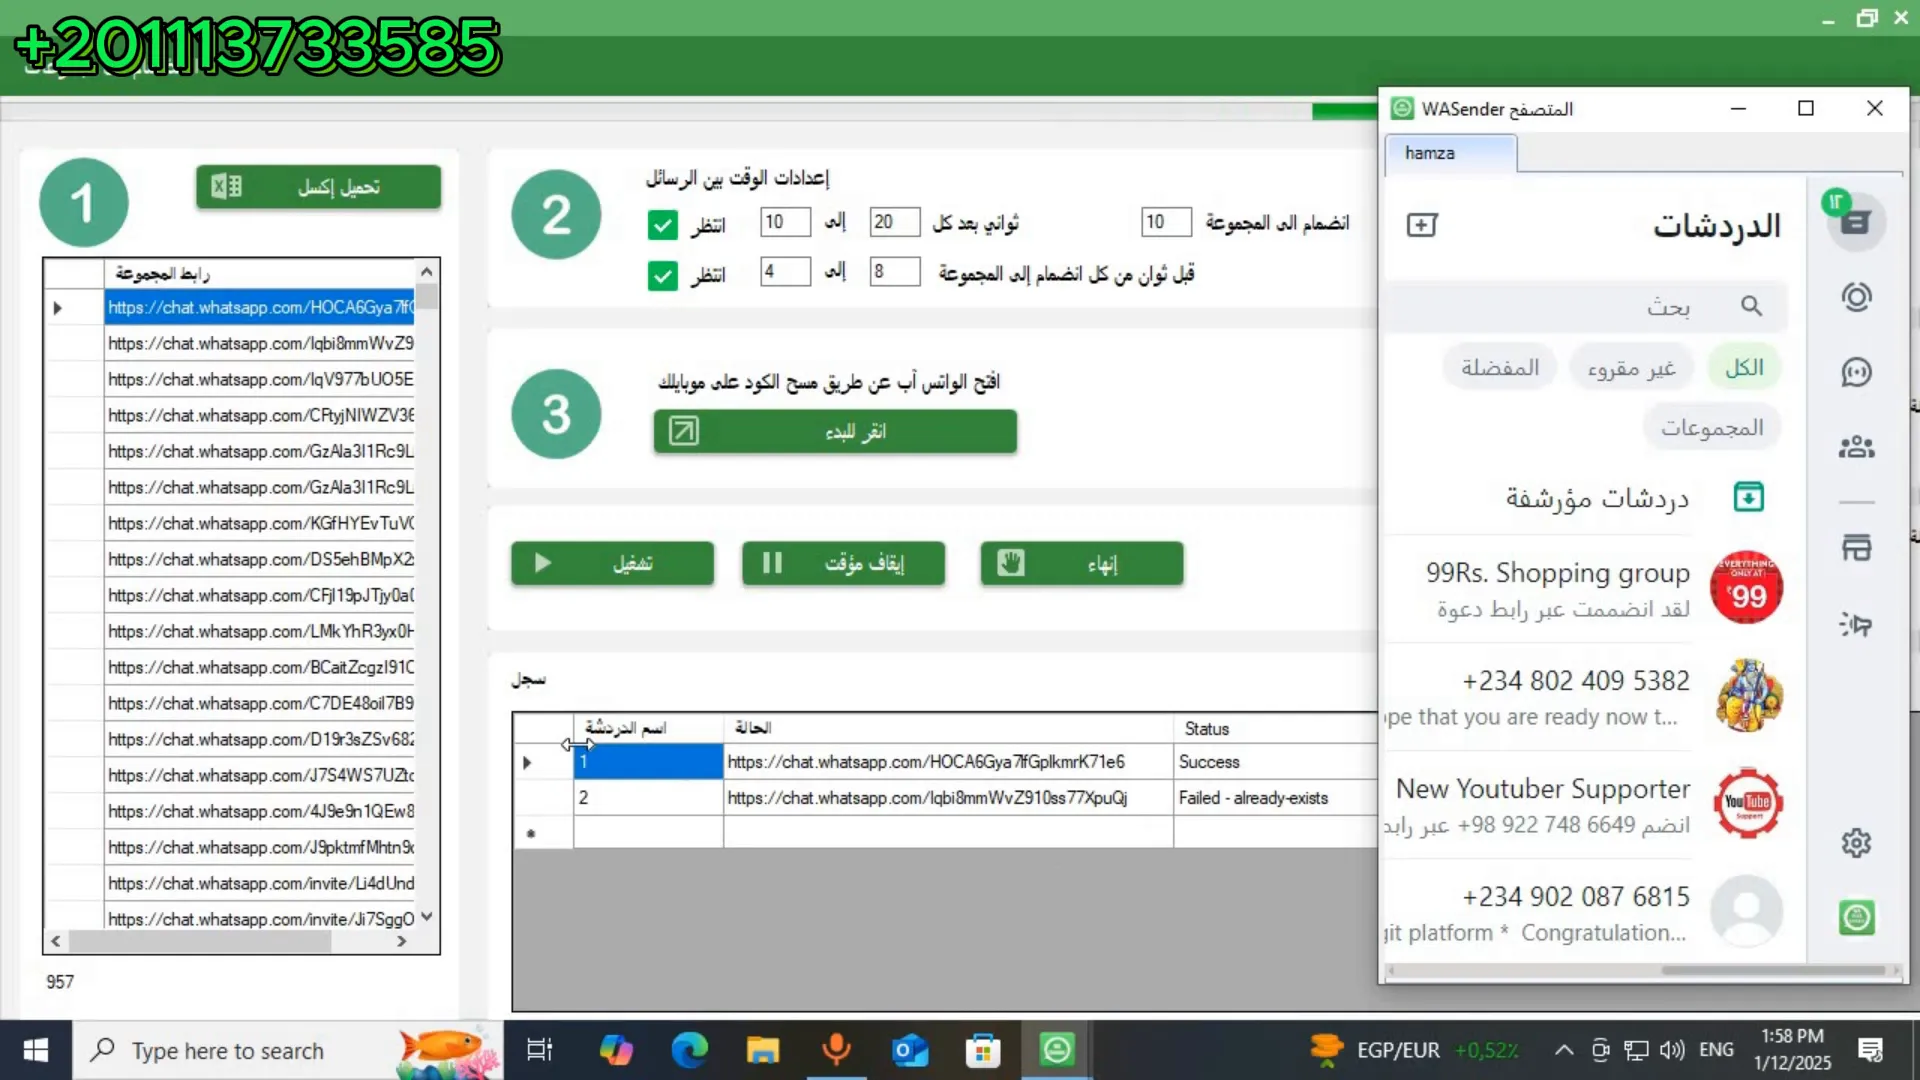This screenshot has height=1080, width=1920.
Task: Select the 'المجموعات' groups filter chip
Action: point(1712,427)
